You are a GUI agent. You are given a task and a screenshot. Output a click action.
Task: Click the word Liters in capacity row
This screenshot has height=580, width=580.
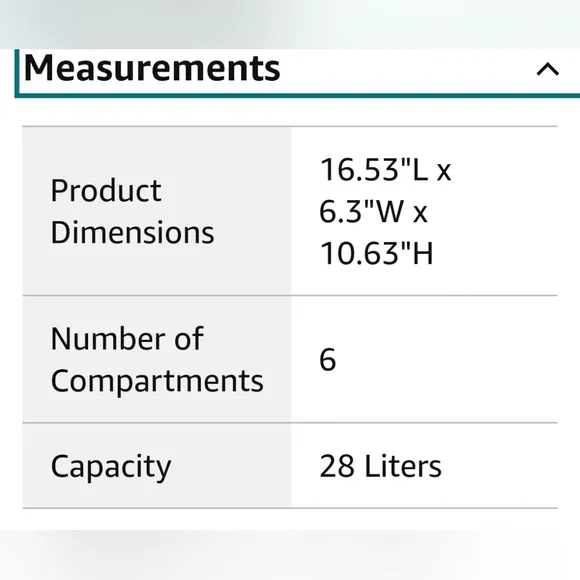point(403,466)
